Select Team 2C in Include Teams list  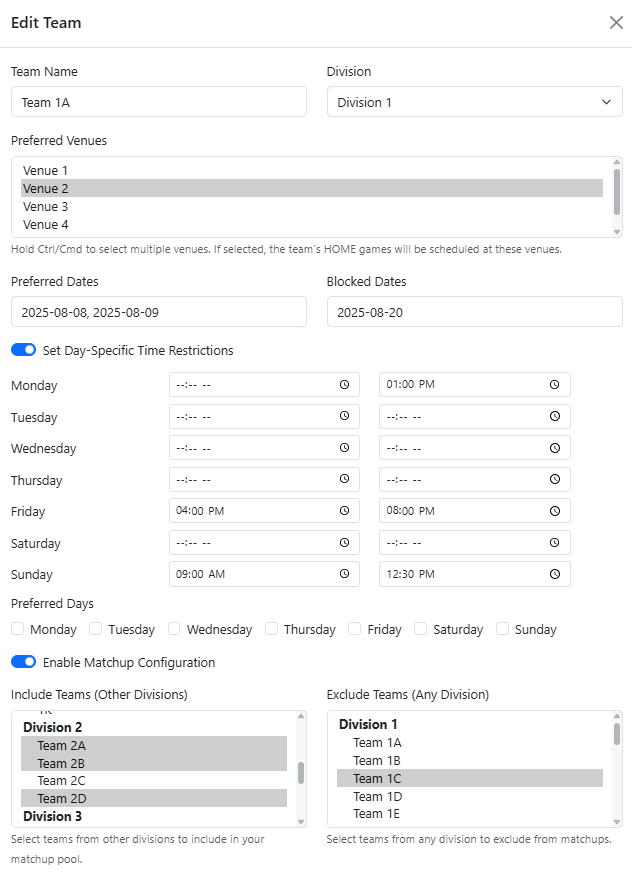[61, 780]
